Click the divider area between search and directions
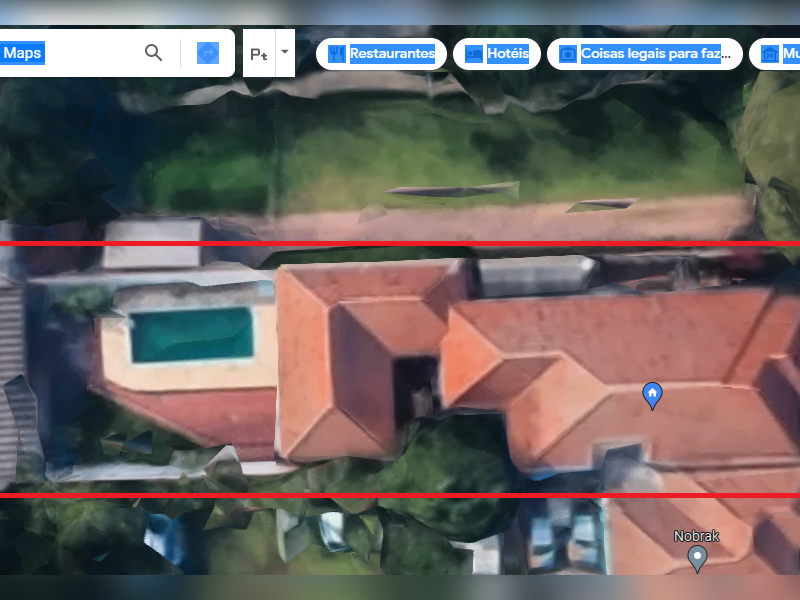 tap(181, 52)
